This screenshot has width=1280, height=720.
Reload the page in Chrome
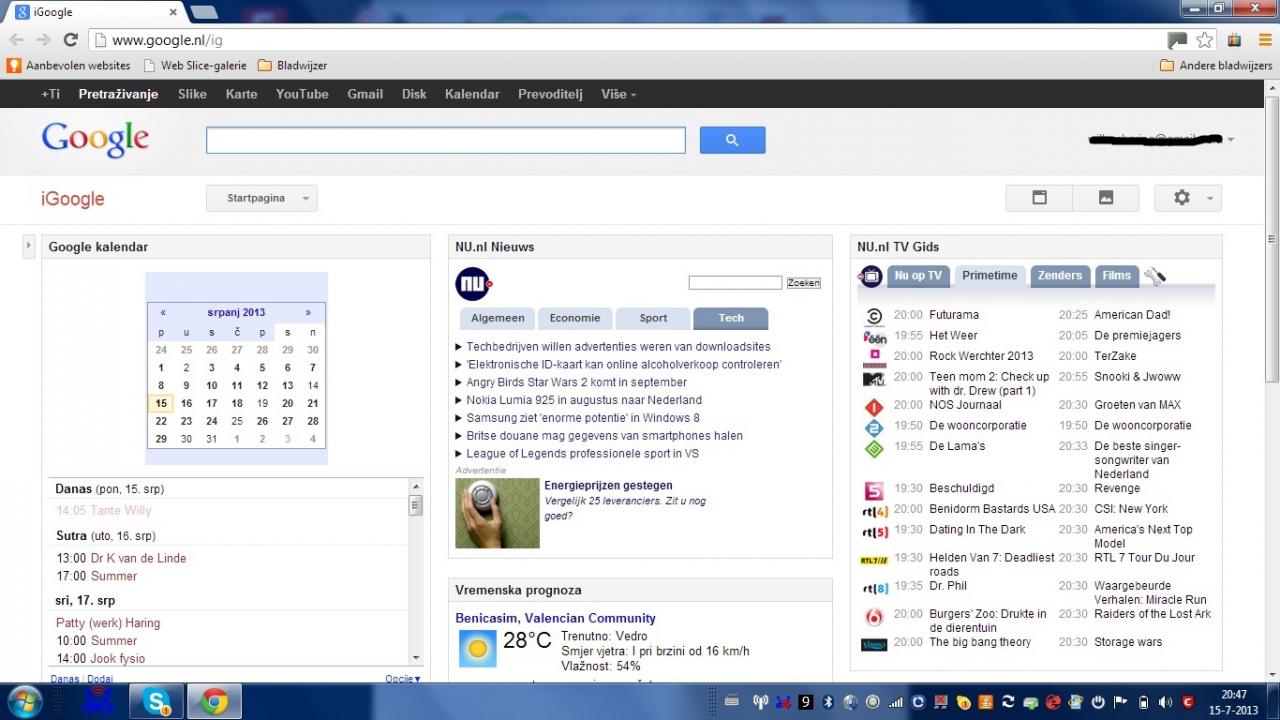[70, 40]
